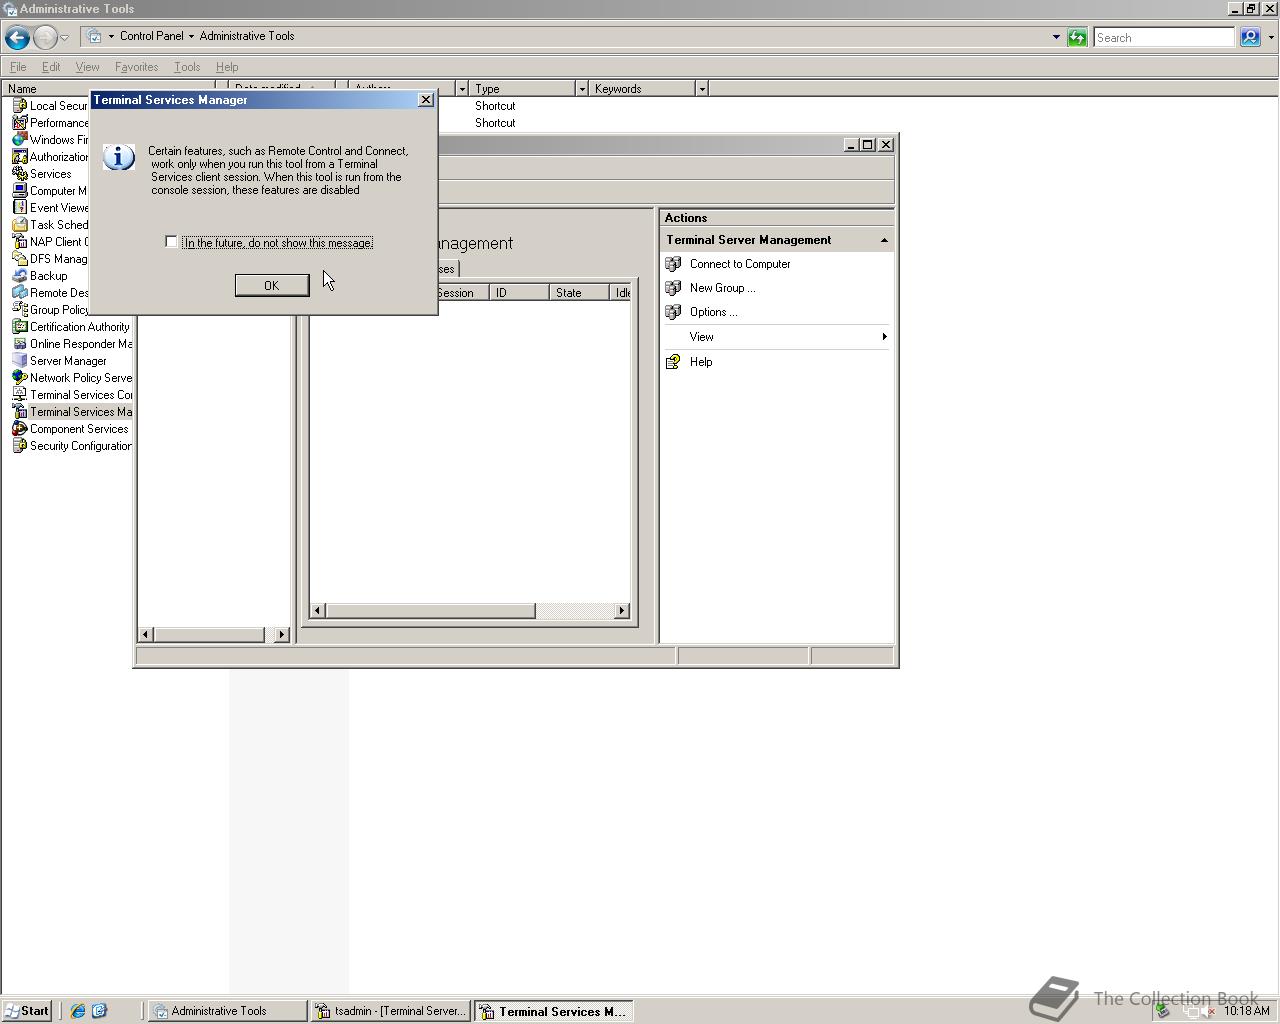Screen dimensions: 1280x1024
Task: Click the Search input field
Action: (1164, 38)
